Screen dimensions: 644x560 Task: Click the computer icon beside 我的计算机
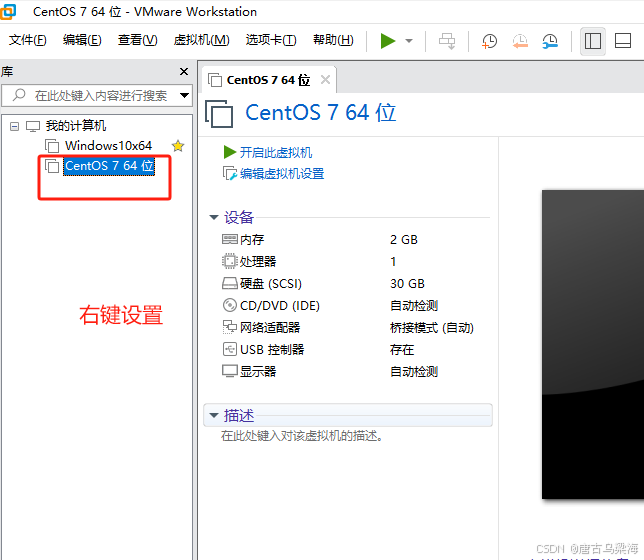[x=33, y=126]
